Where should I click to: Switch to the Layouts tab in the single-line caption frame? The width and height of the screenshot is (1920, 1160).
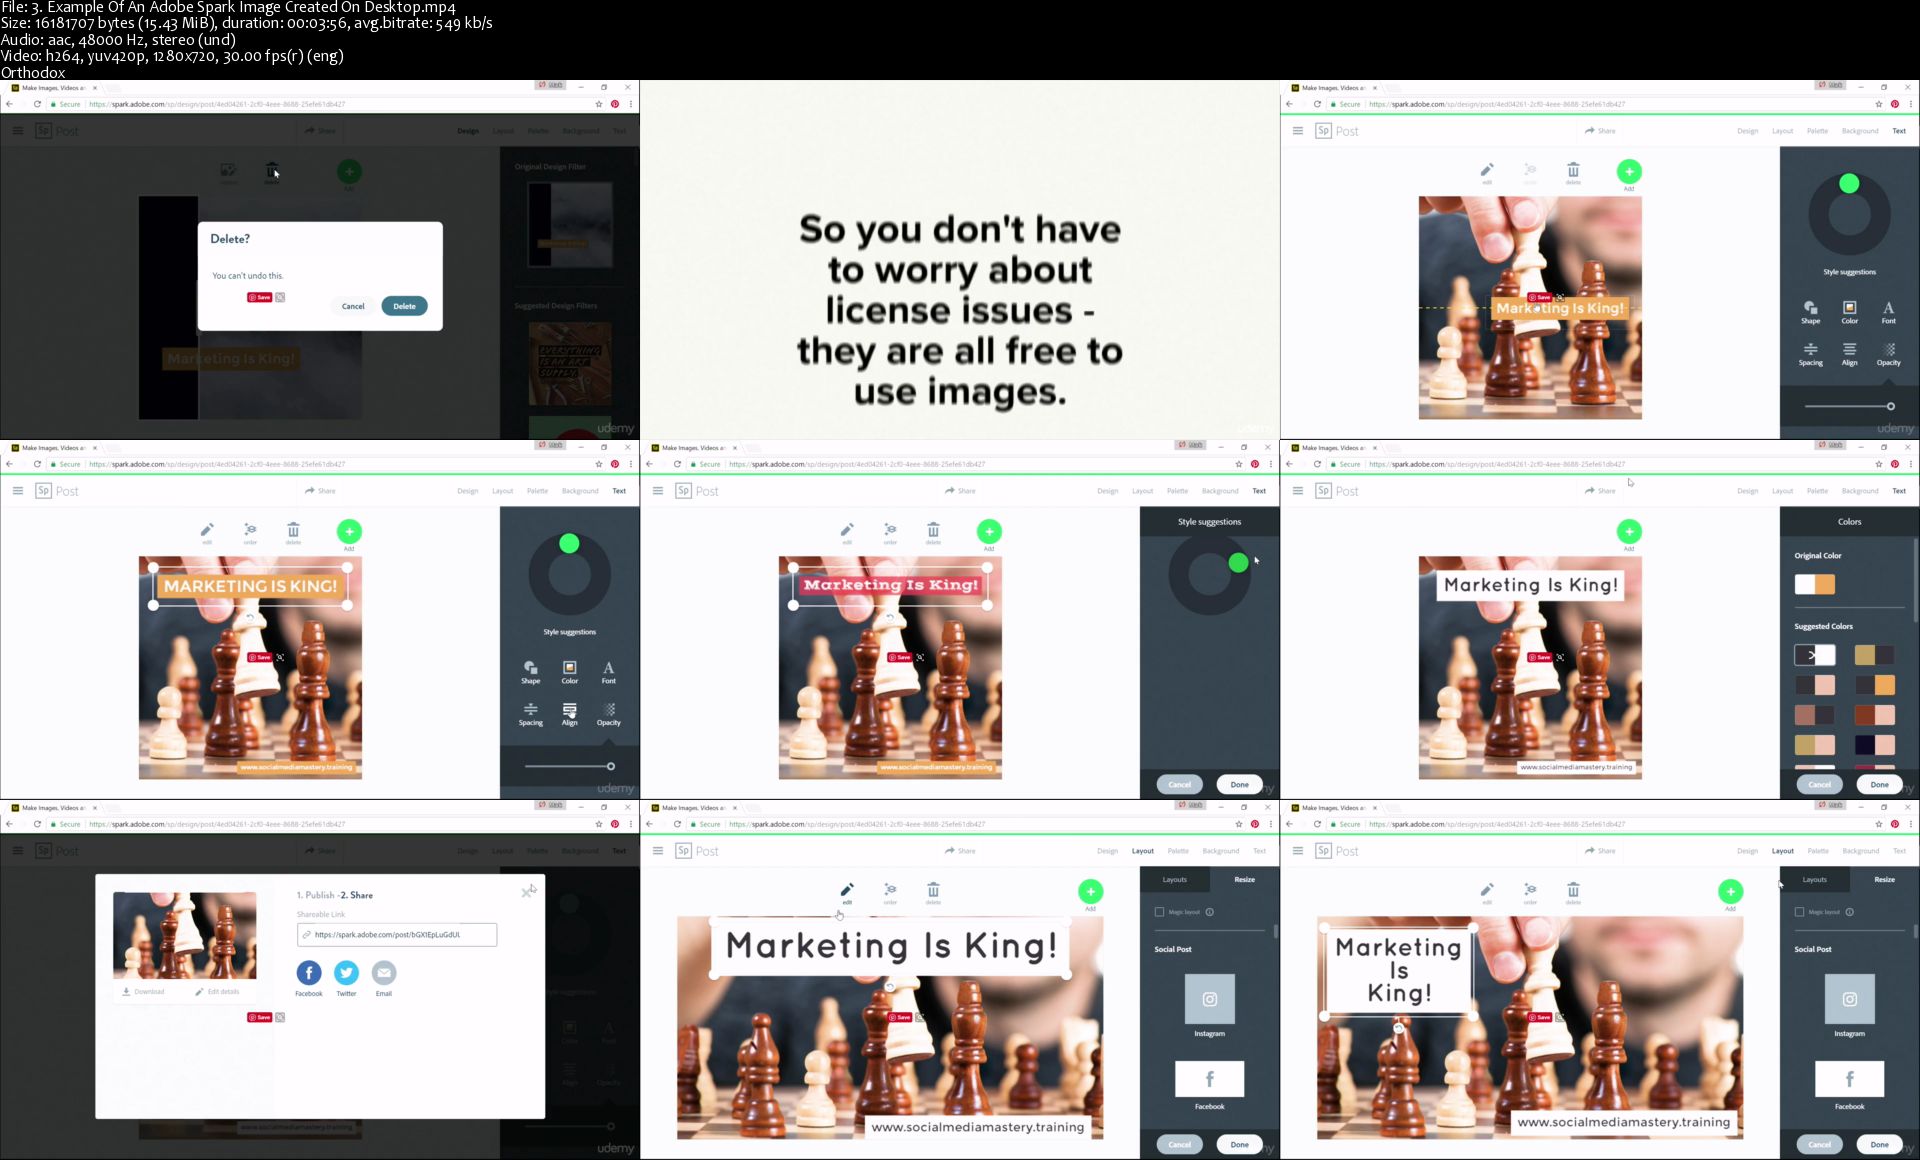1174,879
